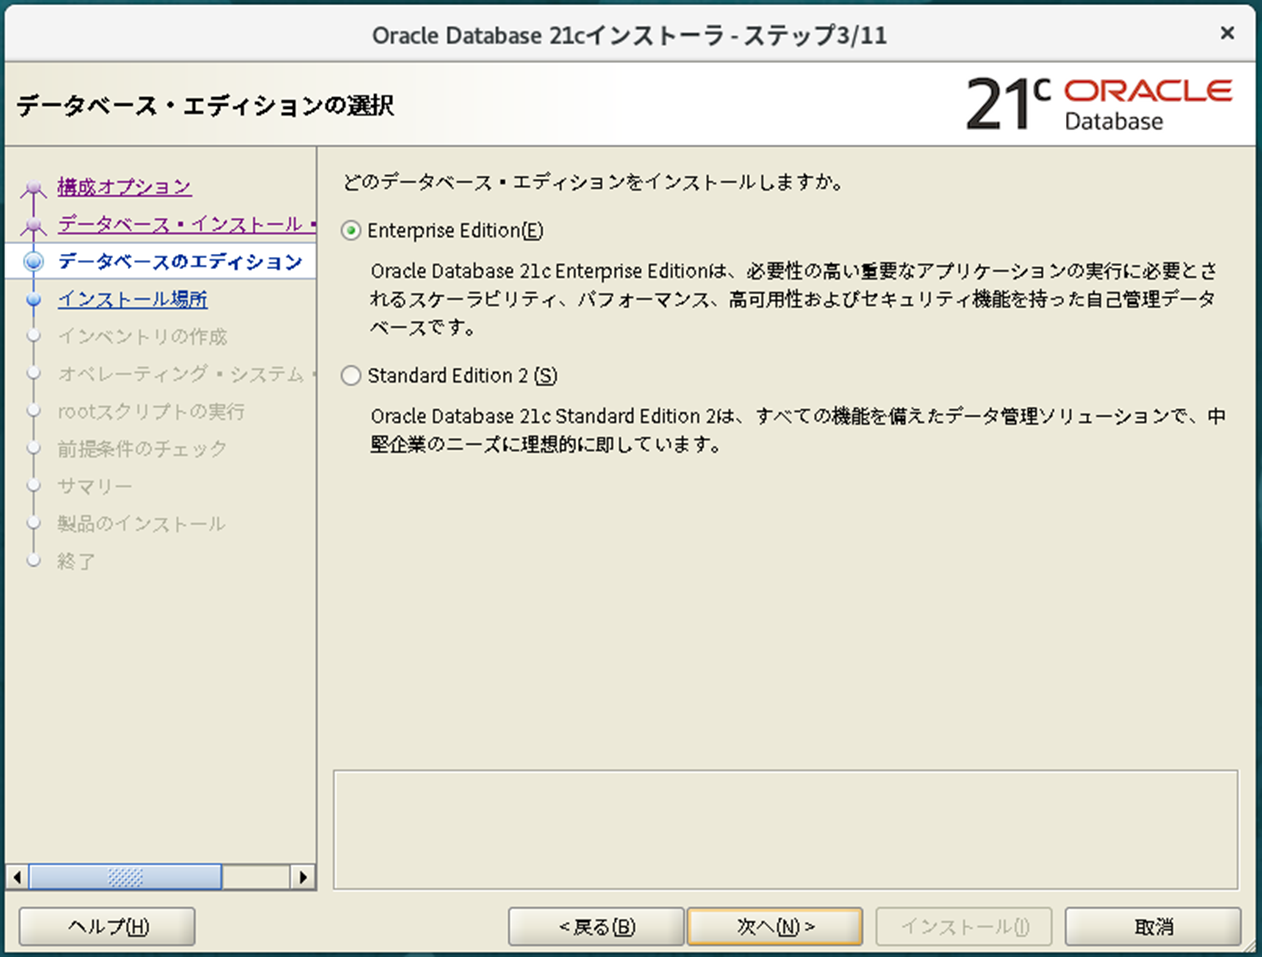Select the Enterprise Edition radio button
Image resolution: width=1262 pixels, height=957 pixels.
pyautogui.click(x=351, y=231)
